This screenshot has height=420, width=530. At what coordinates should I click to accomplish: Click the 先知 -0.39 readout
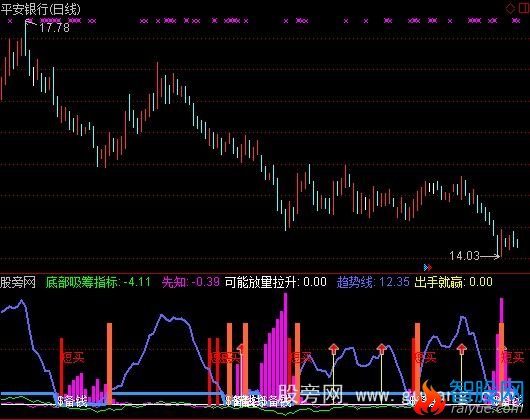[191, 282]
